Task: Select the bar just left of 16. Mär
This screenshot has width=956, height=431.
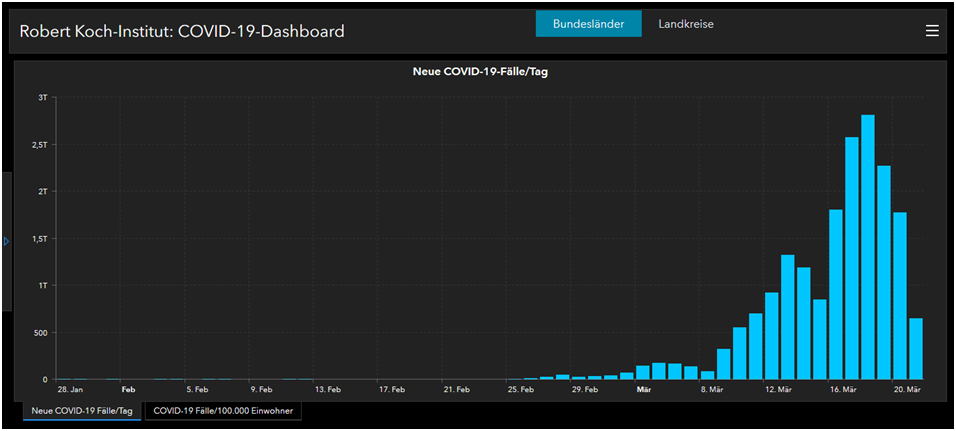Action: coord(820,339)
